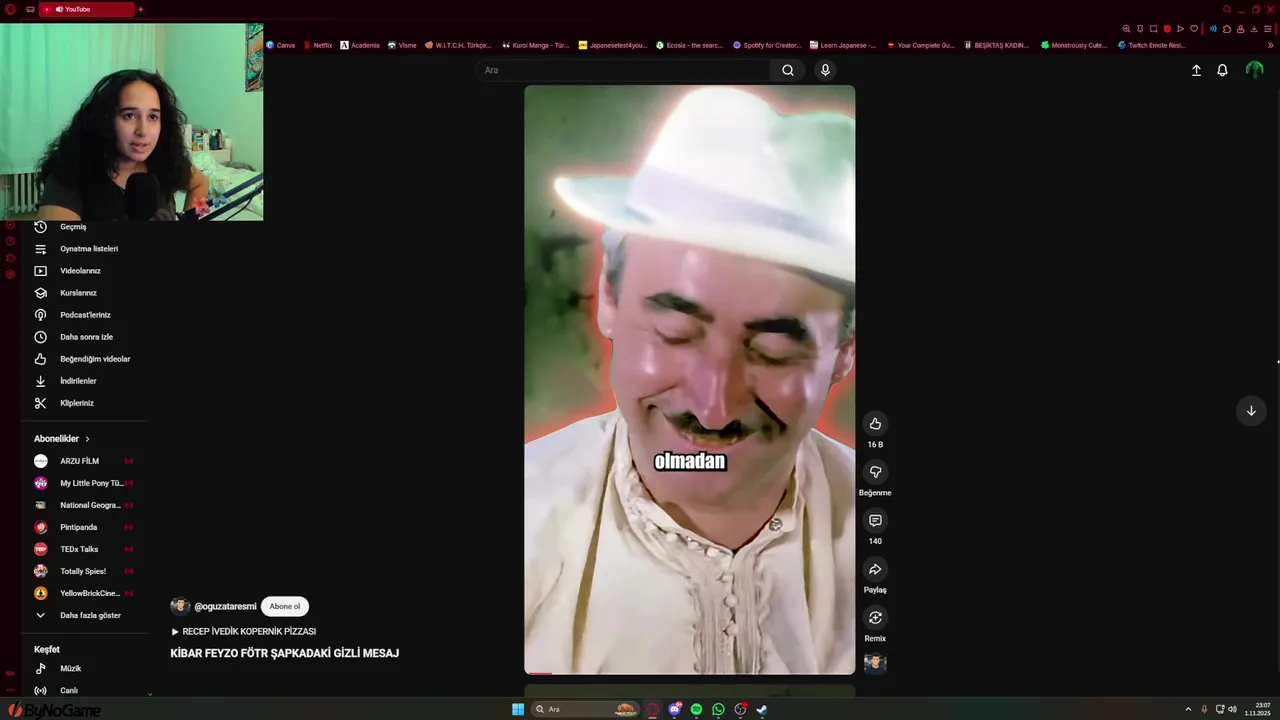Open the account avatar menu

coord(1254,70)
